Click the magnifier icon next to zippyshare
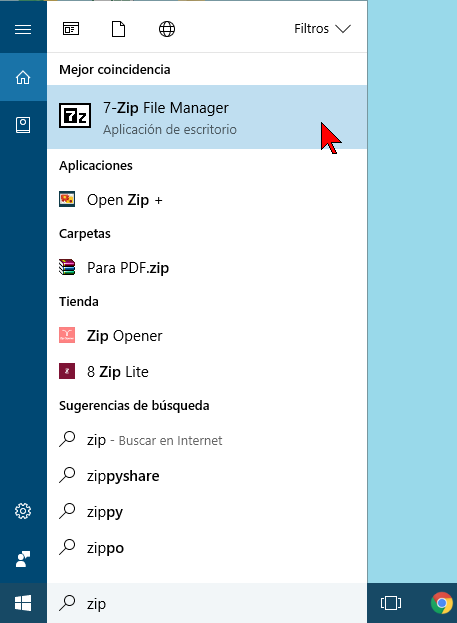This screenshot has width=457, height=623. 67,475
